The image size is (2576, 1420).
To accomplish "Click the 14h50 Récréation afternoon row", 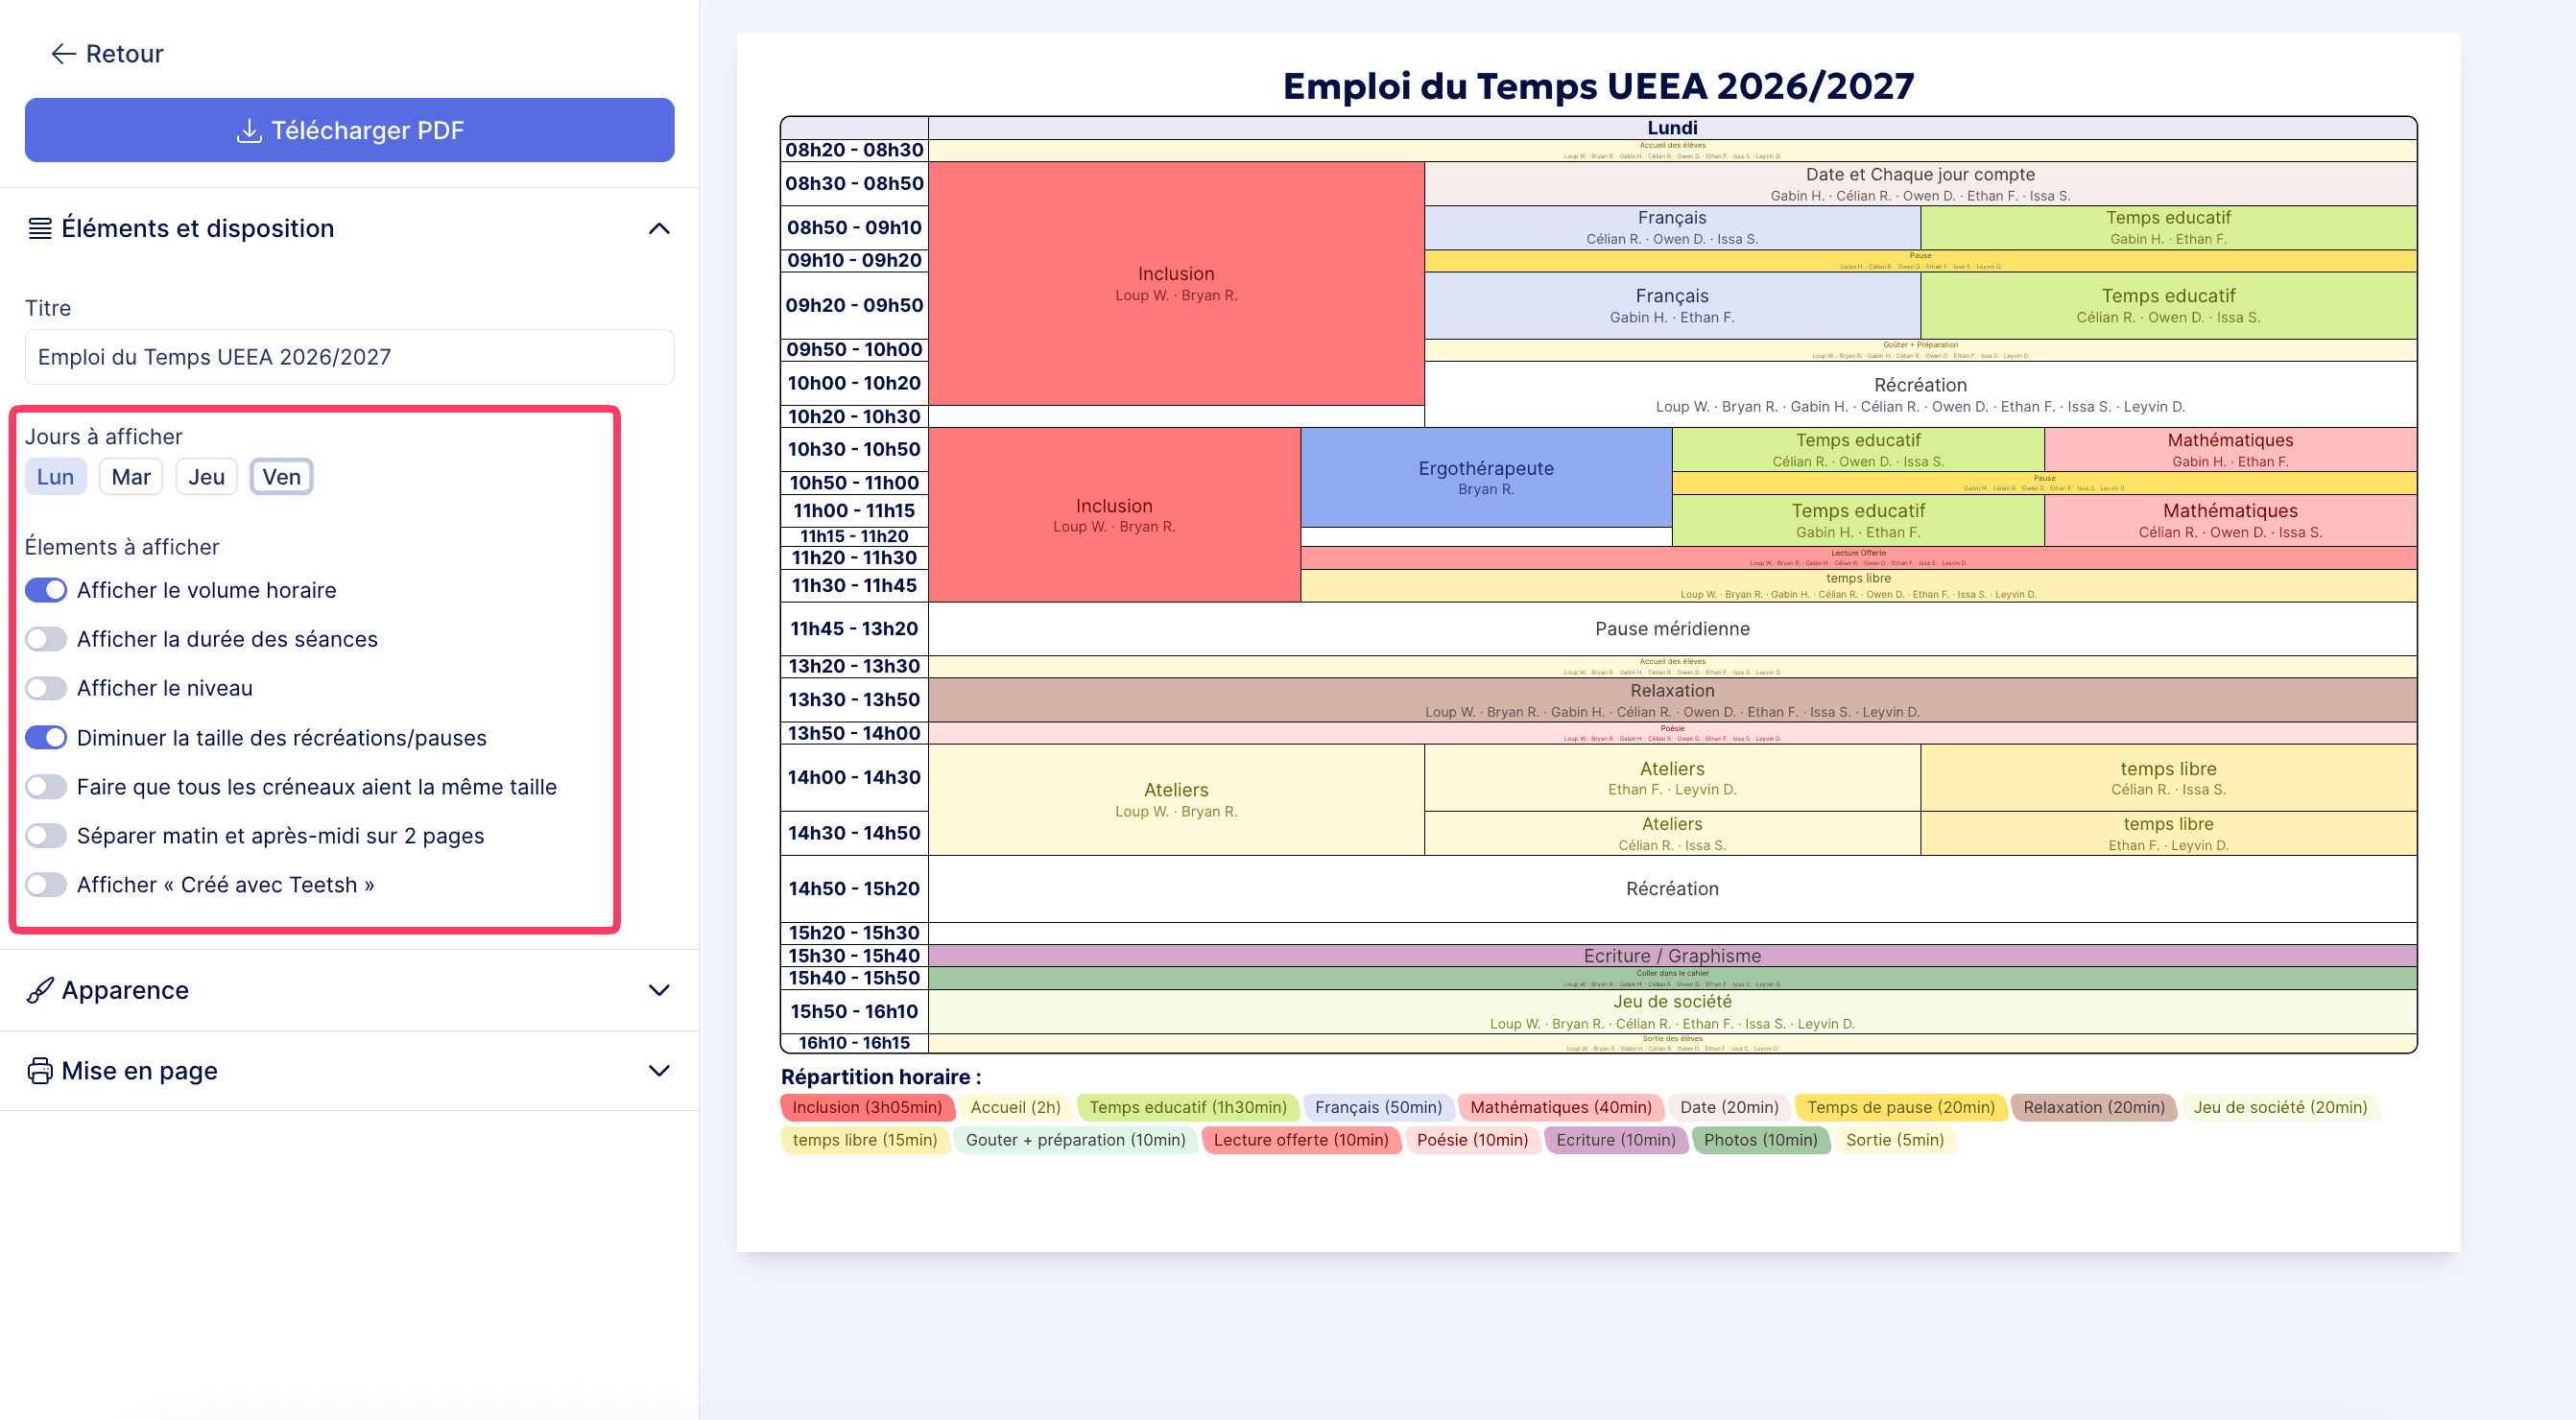I will (x=1672, y=889).
